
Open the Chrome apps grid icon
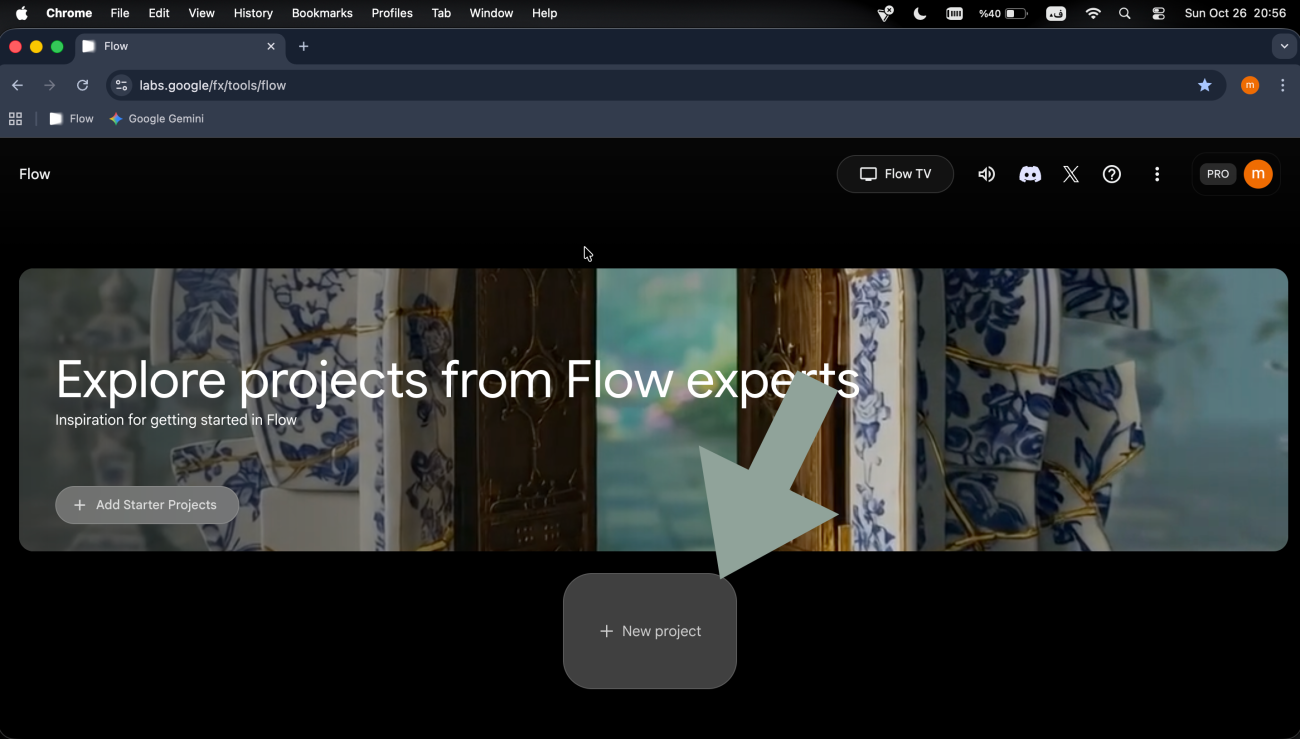coord(15,119)
